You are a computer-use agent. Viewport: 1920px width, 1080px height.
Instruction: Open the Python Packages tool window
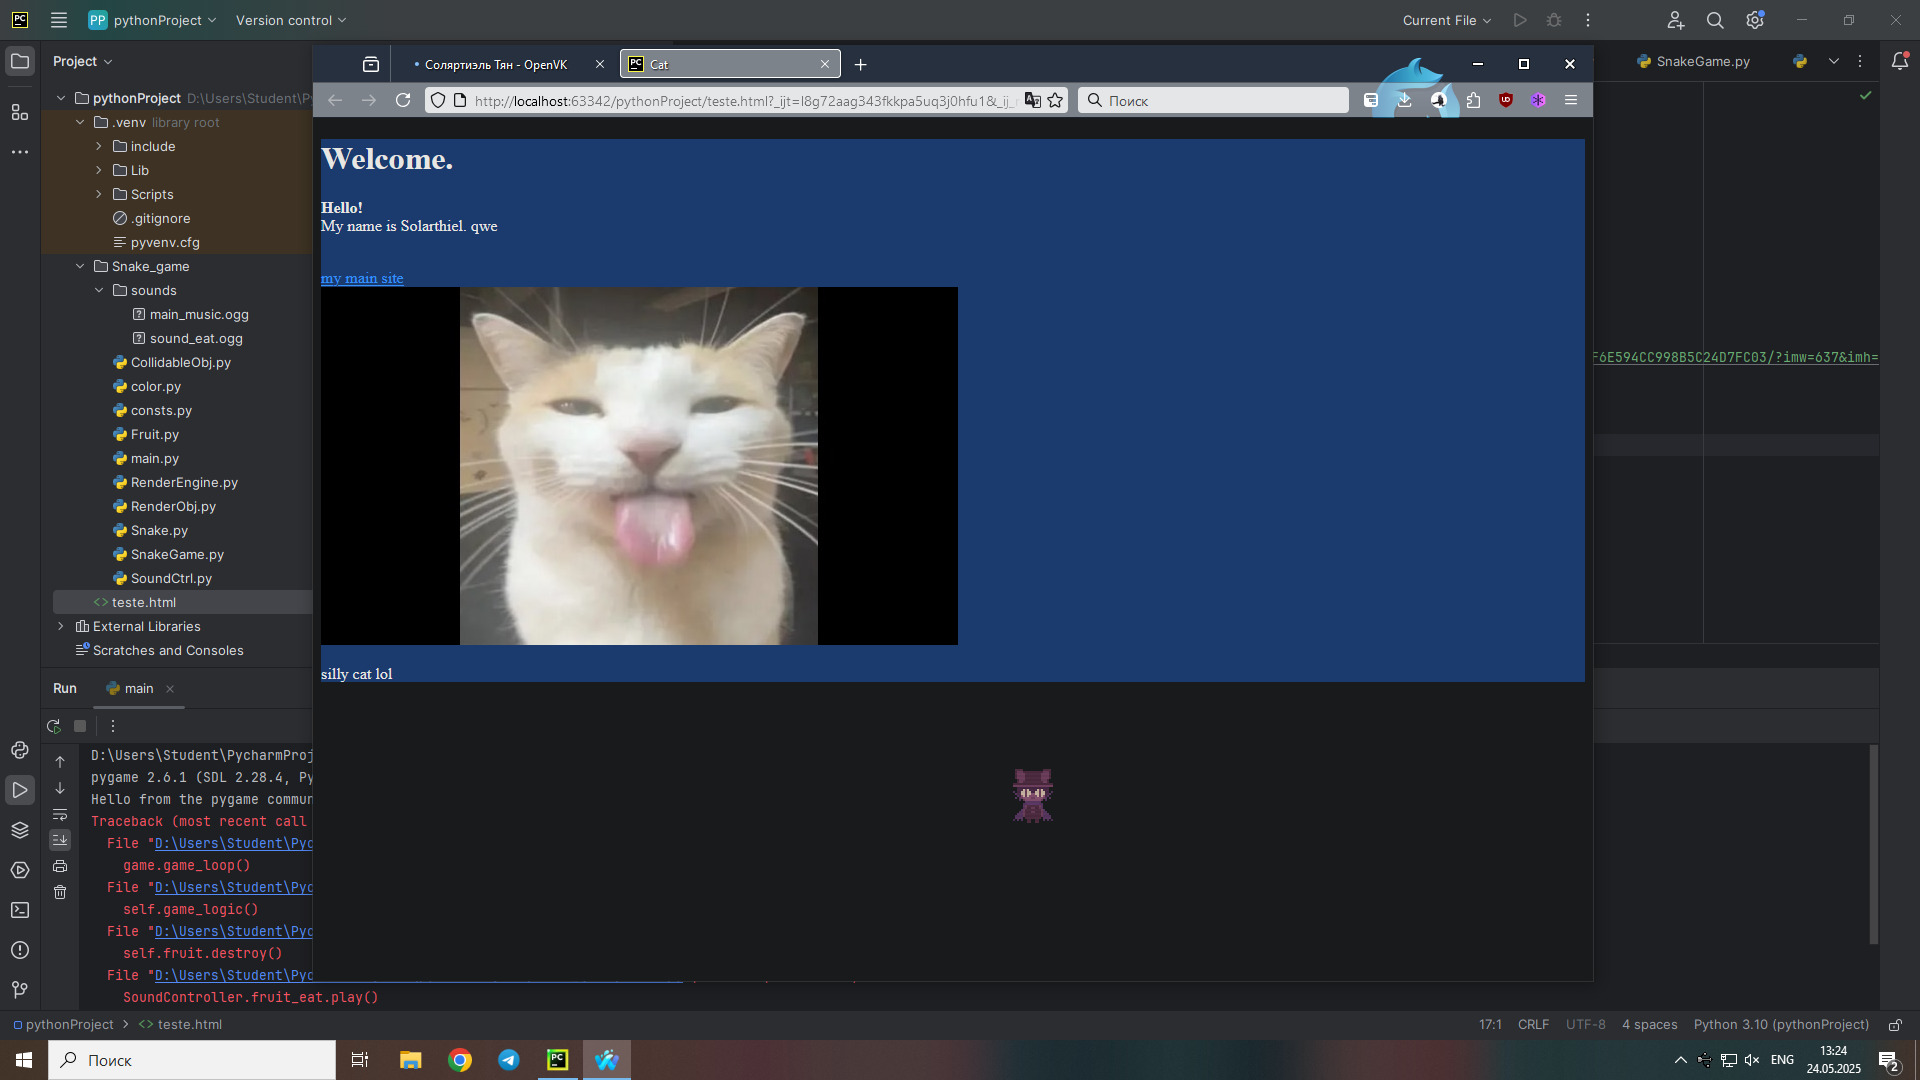(20, 830)
